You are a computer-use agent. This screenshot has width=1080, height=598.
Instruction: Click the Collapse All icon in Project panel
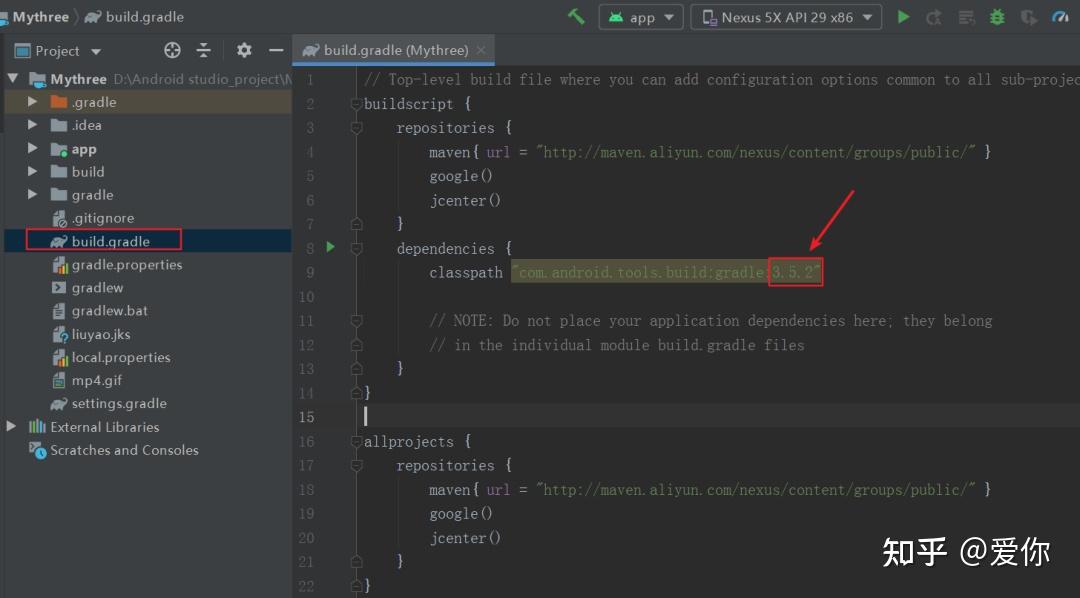click(203, 50)
